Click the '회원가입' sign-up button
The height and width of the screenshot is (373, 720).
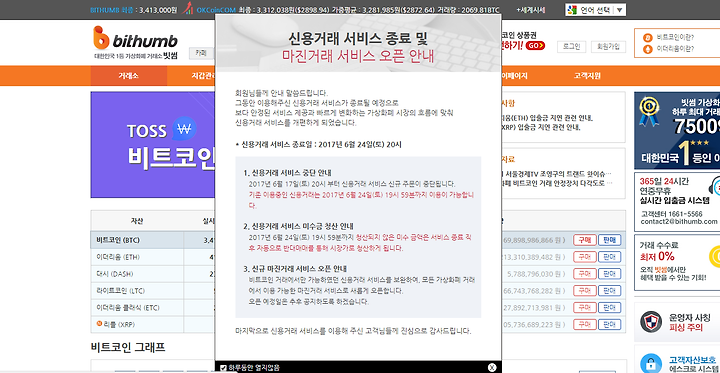[608, 46]
